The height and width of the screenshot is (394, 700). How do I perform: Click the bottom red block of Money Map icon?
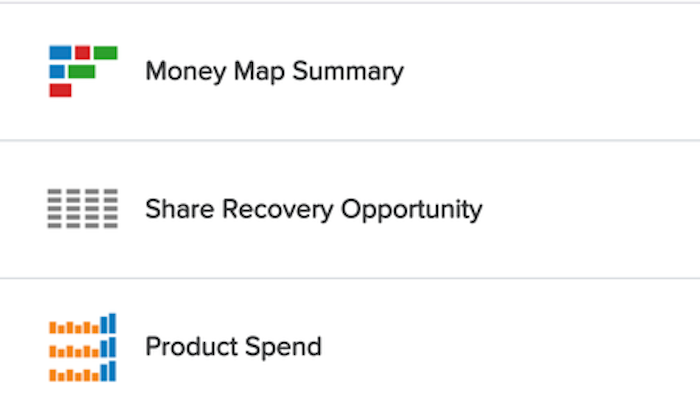pyautogui.click(x=60, y=90)
